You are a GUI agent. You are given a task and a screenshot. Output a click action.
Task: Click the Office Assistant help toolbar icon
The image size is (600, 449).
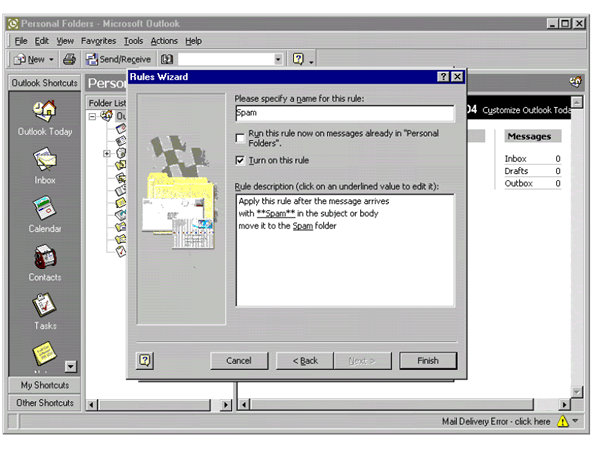[298, 59]
